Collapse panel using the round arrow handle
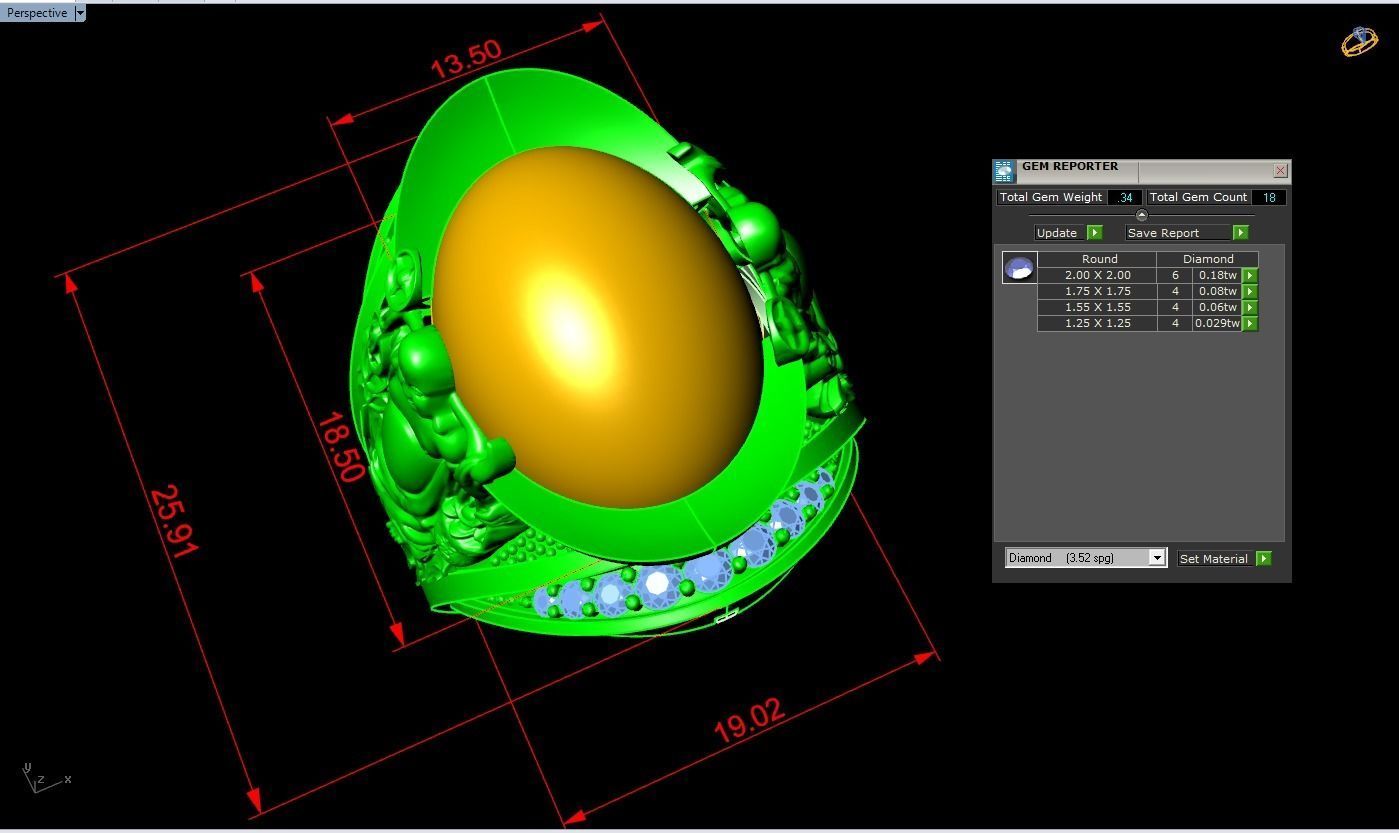This screenshot has height=833, width=1399. point(1141,215)
